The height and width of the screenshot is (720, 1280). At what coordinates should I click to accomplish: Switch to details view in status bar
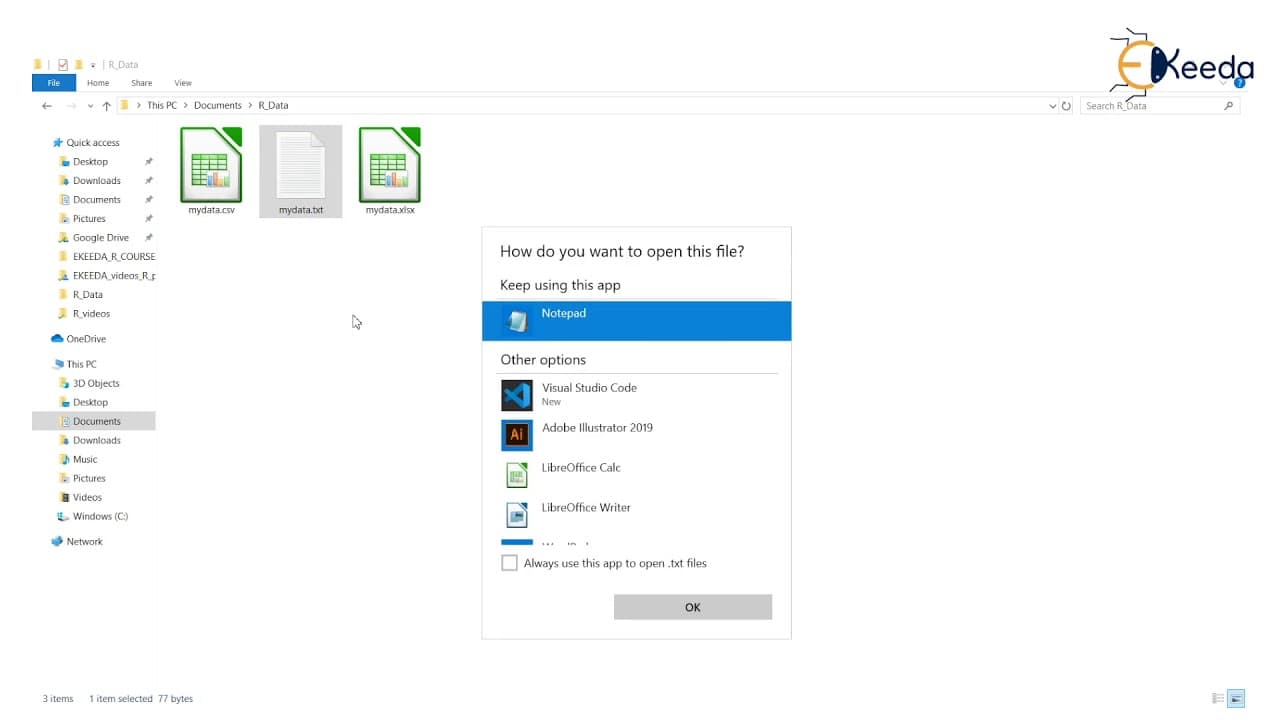[1218, 698]
